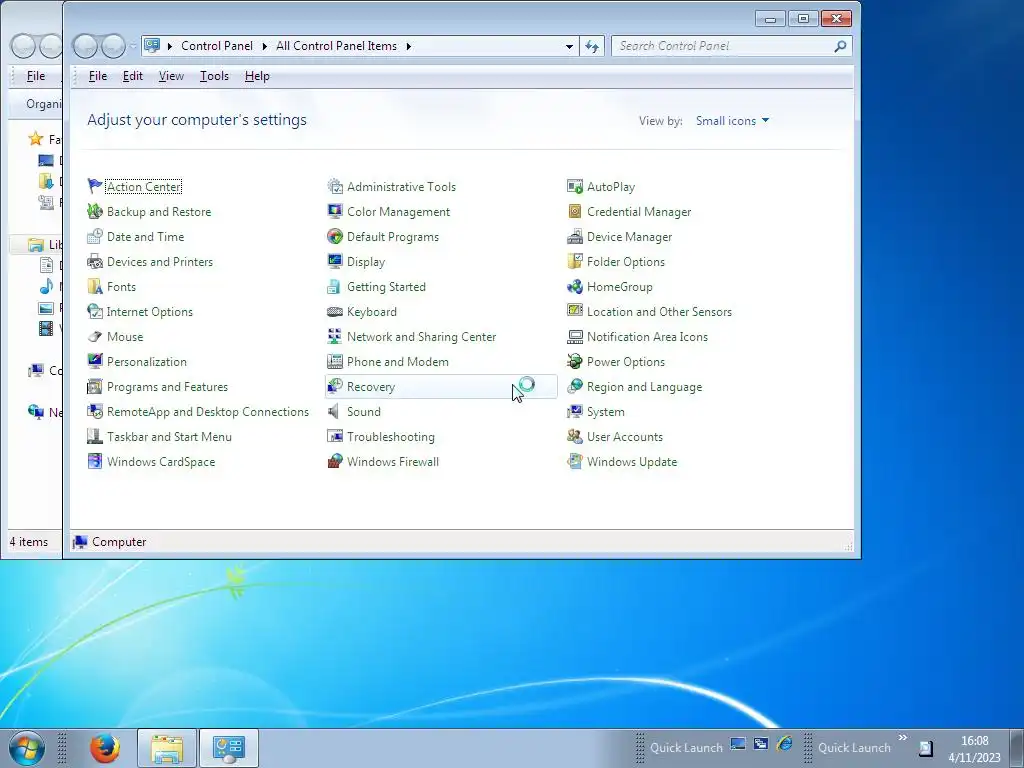
Task: Launch Firefox from the taskbar
Action: pyautogui.click(x=104, y=748)
